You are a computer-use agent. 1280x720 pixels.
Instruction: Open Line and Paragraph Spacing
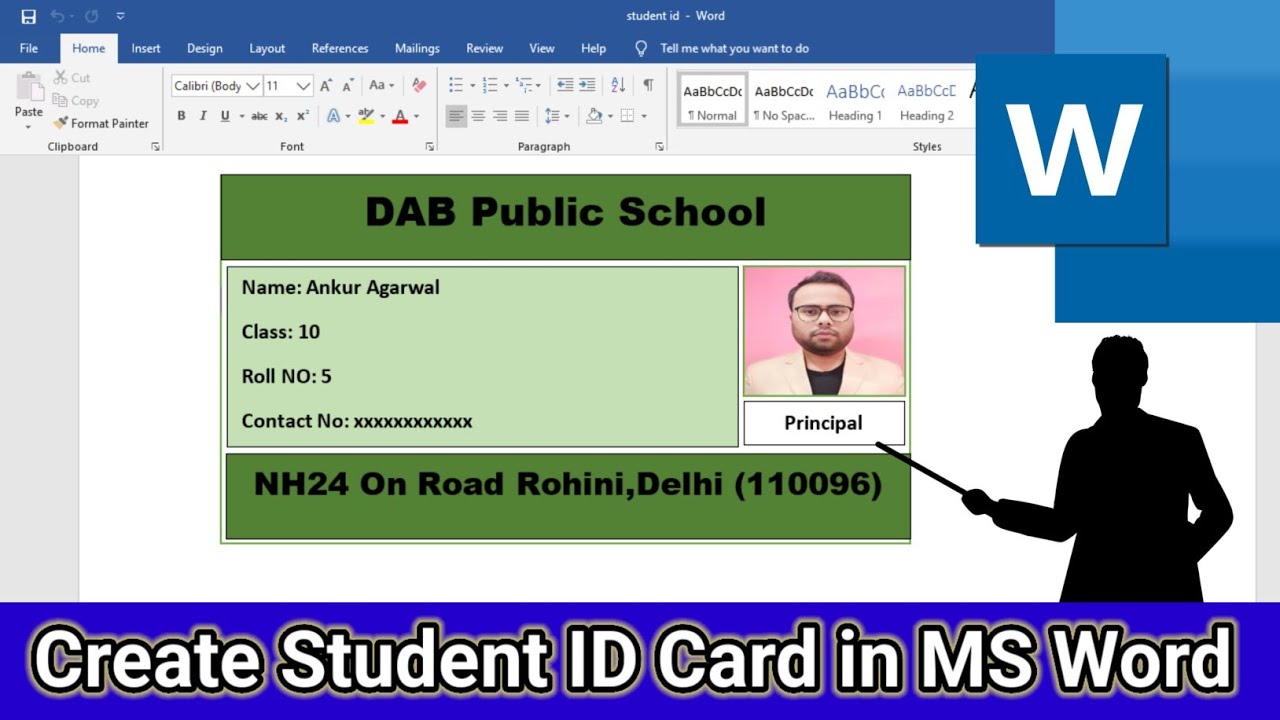click(x=552, y=116)
